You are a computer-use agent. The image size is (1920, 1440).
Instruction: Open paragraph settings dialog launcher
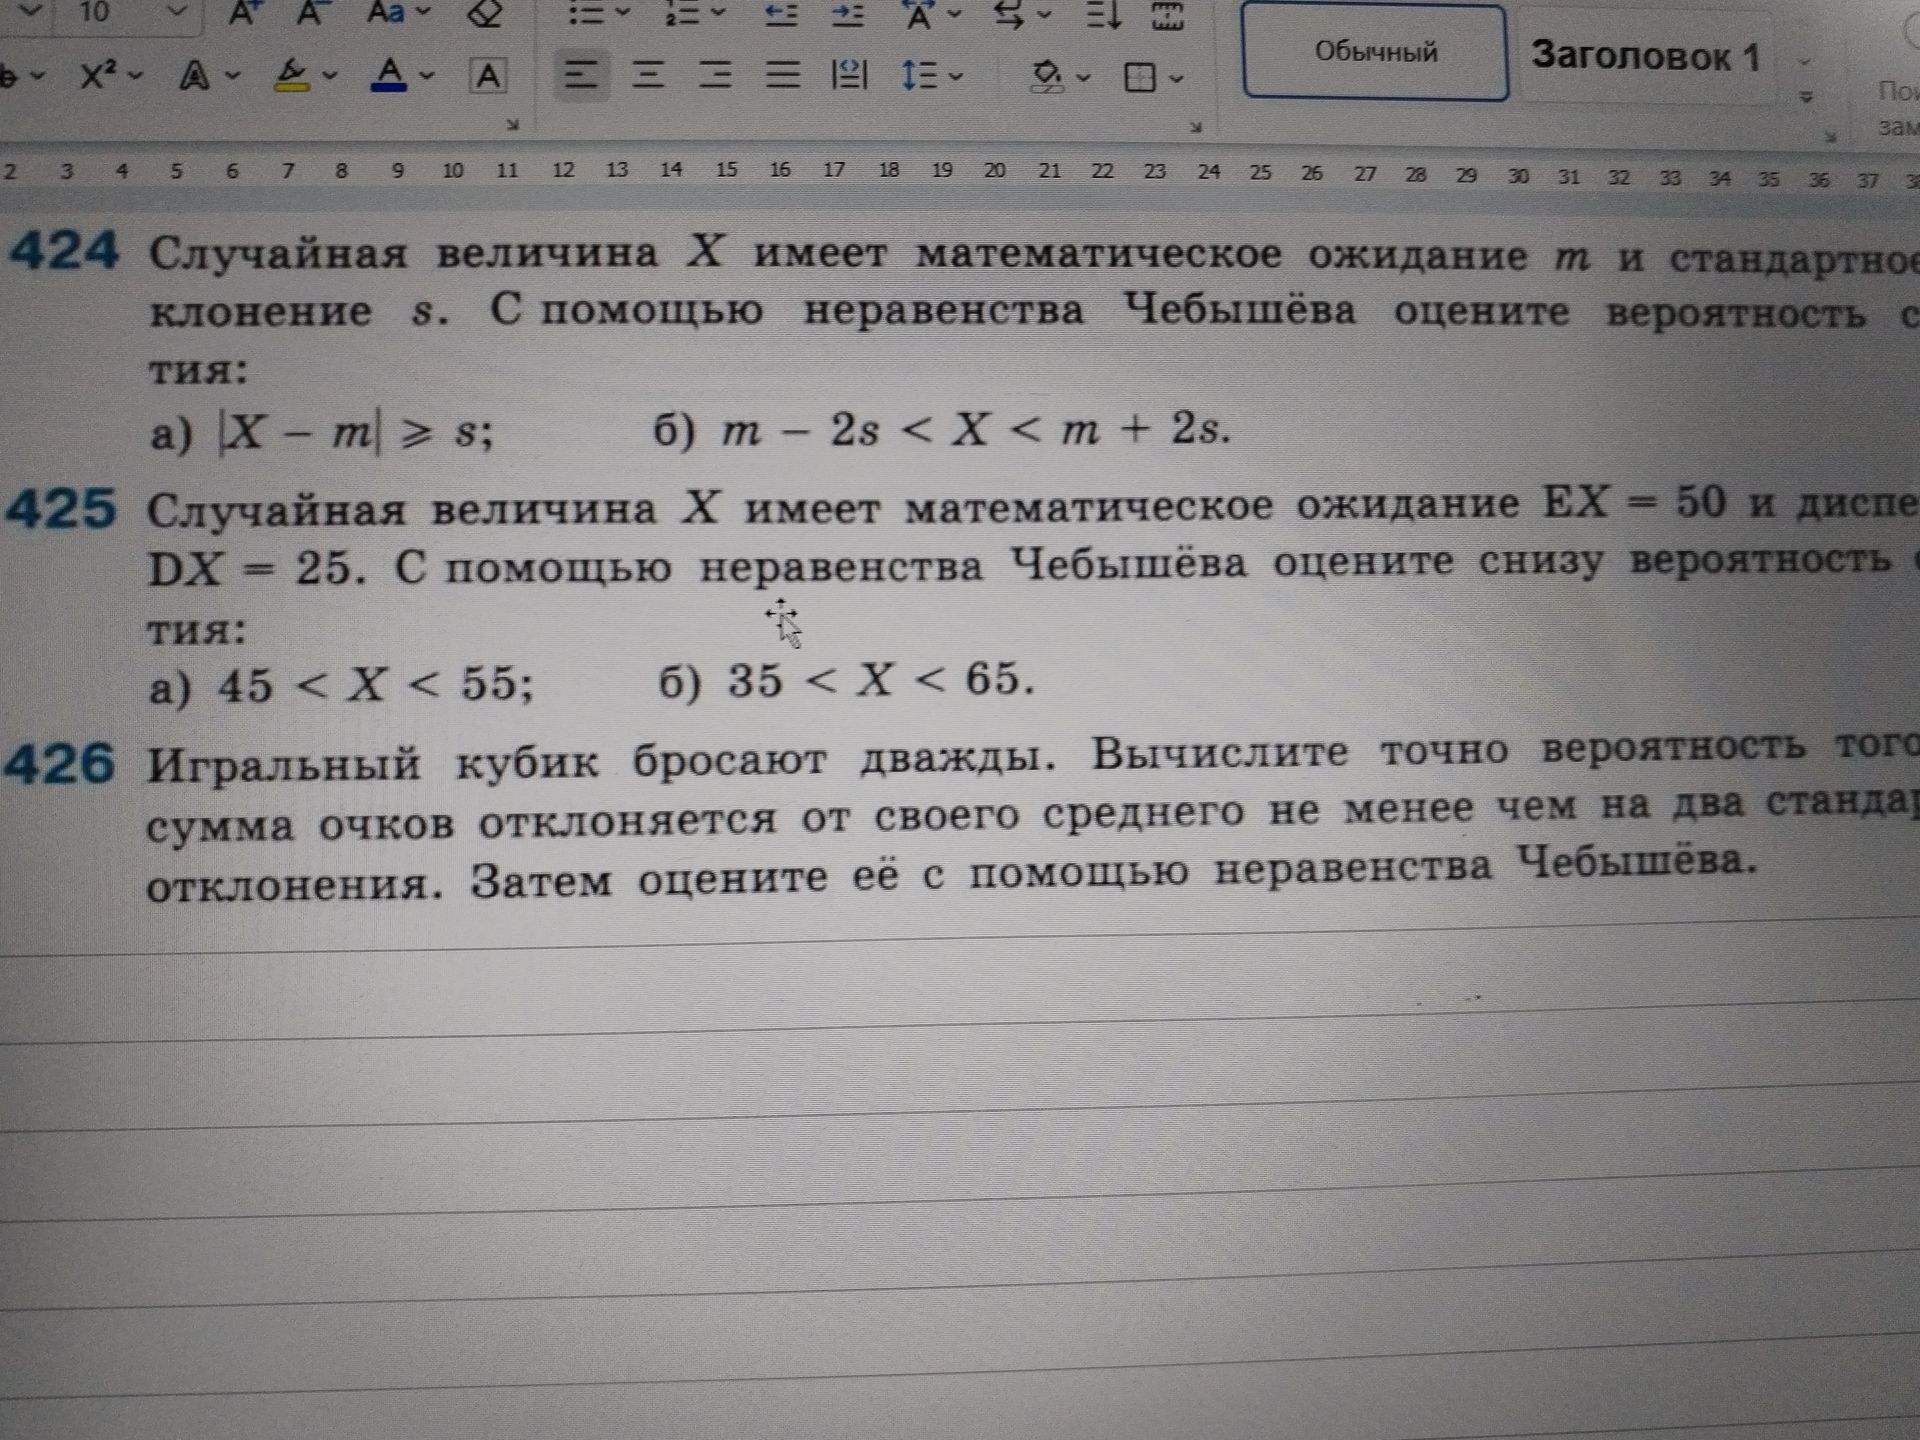coord(1195,127)
